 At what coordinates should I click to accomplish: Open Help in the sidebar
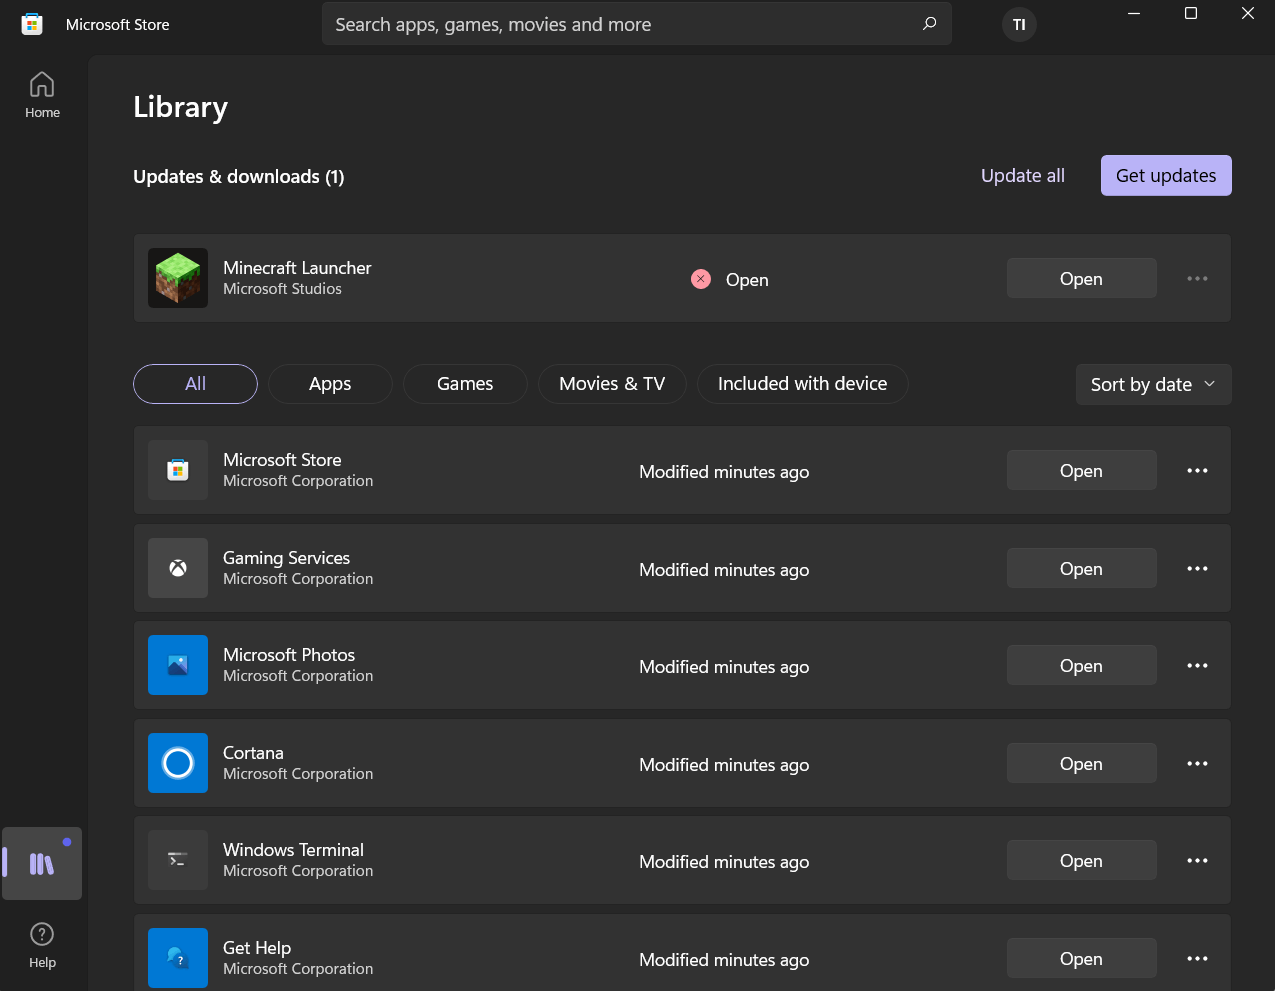[42, 946]
